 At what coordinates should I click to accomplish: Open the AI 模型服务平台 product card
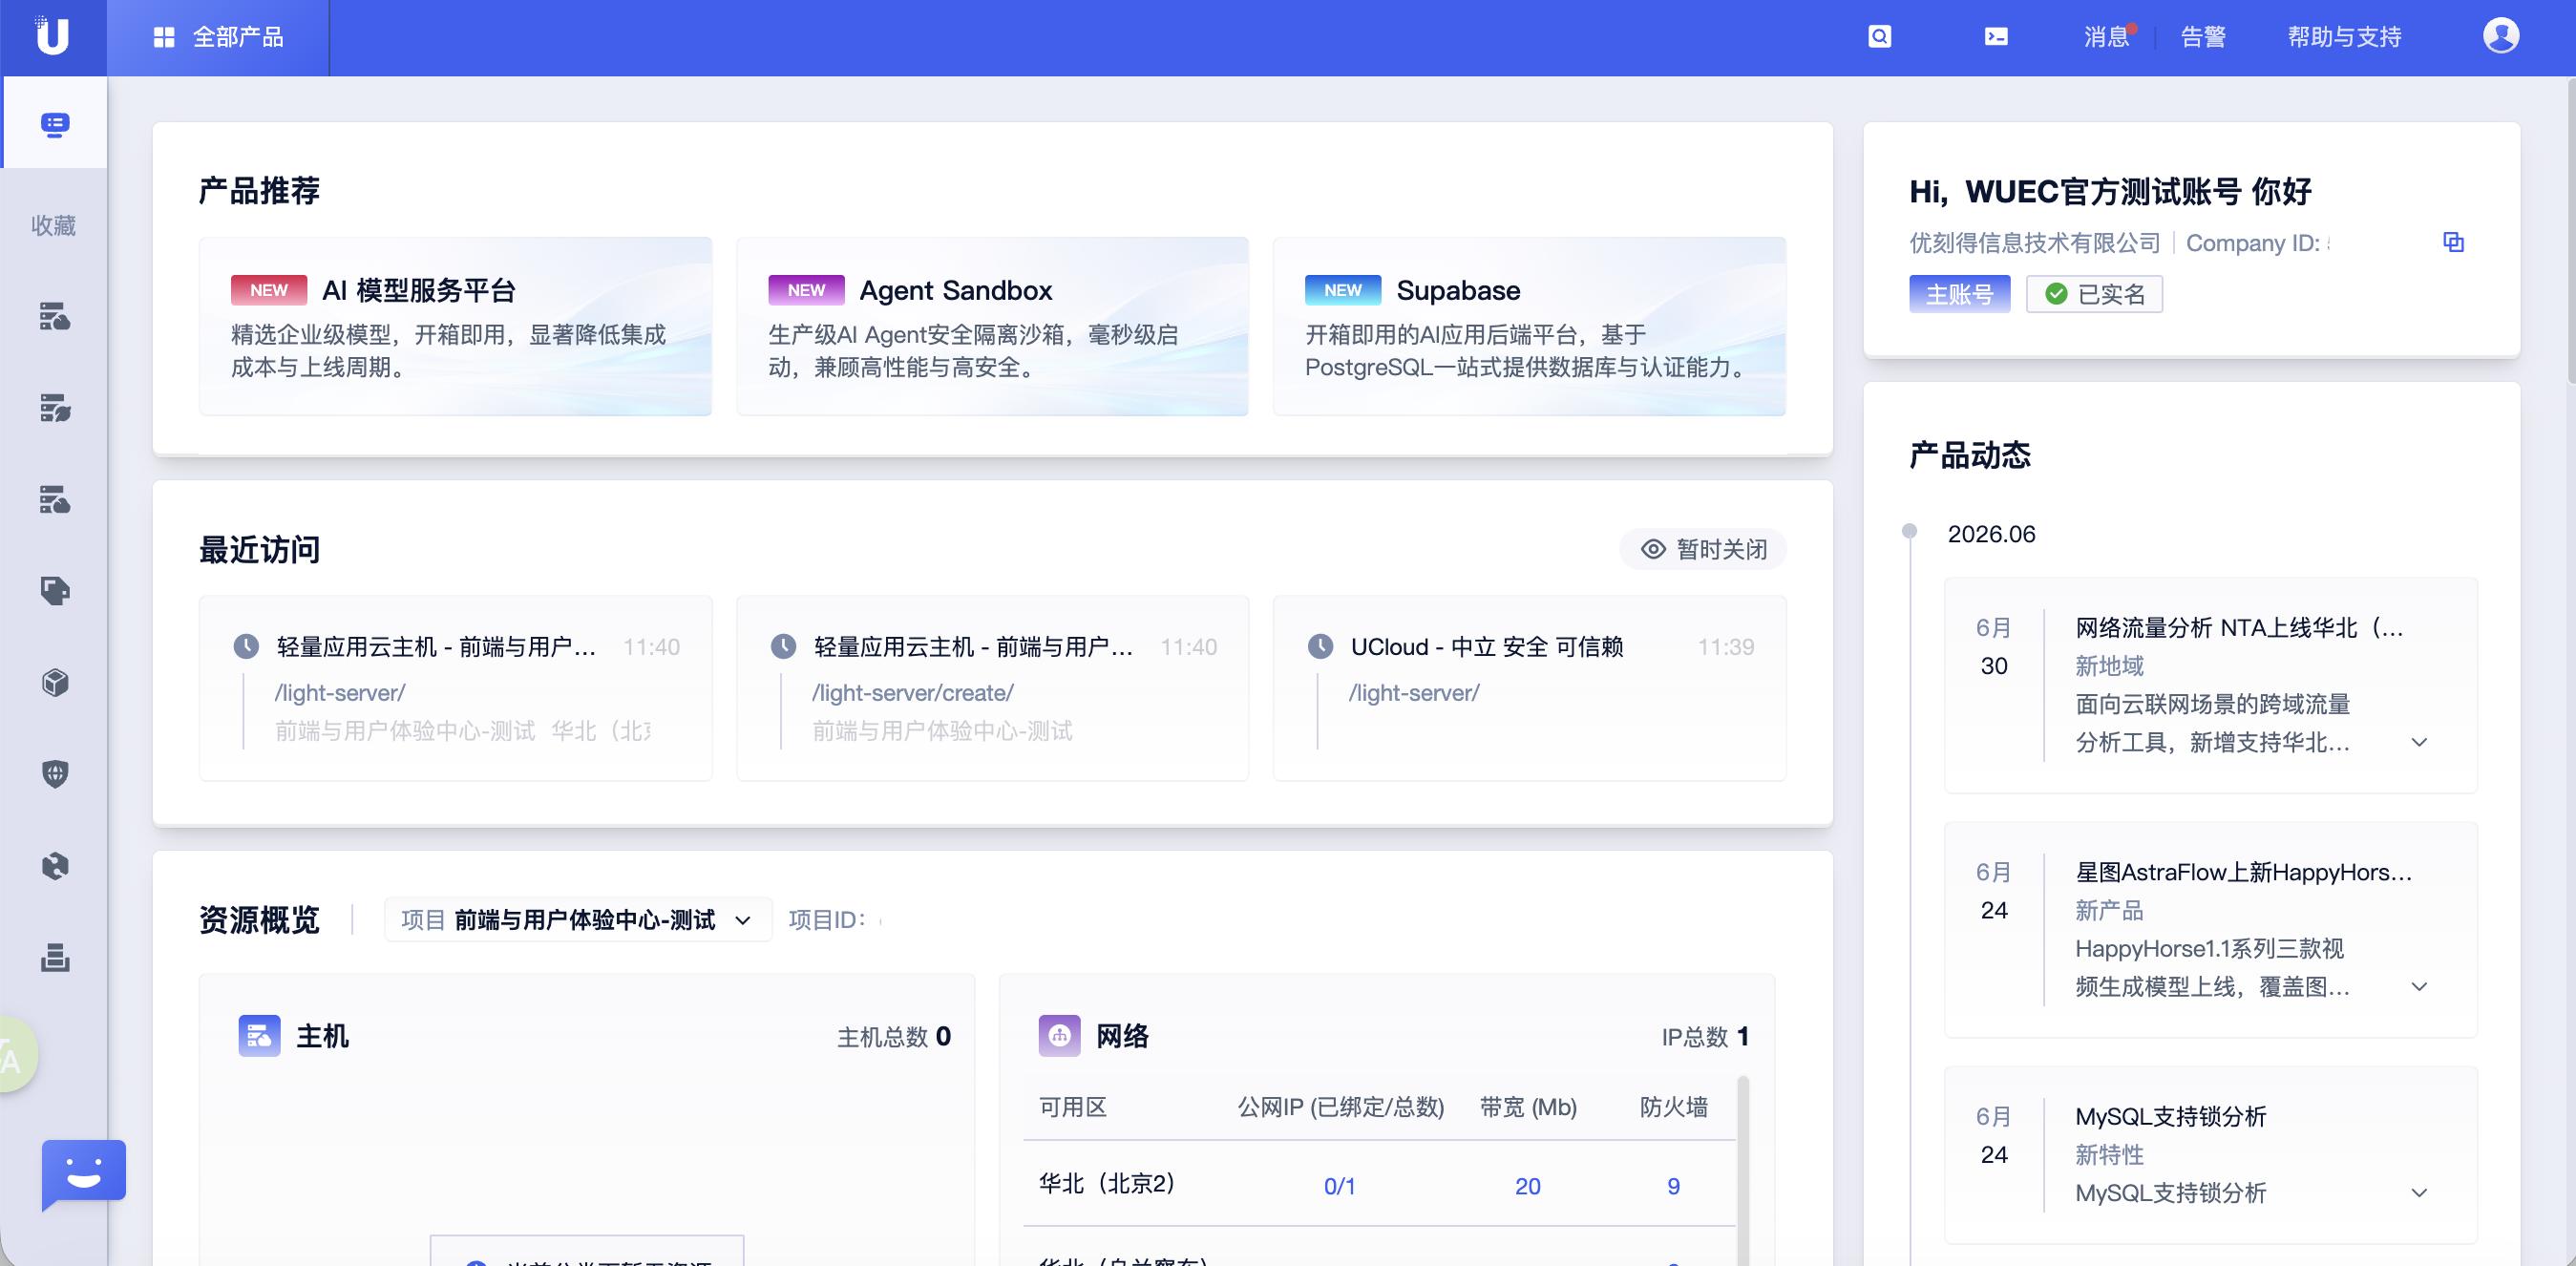(455, 326)
